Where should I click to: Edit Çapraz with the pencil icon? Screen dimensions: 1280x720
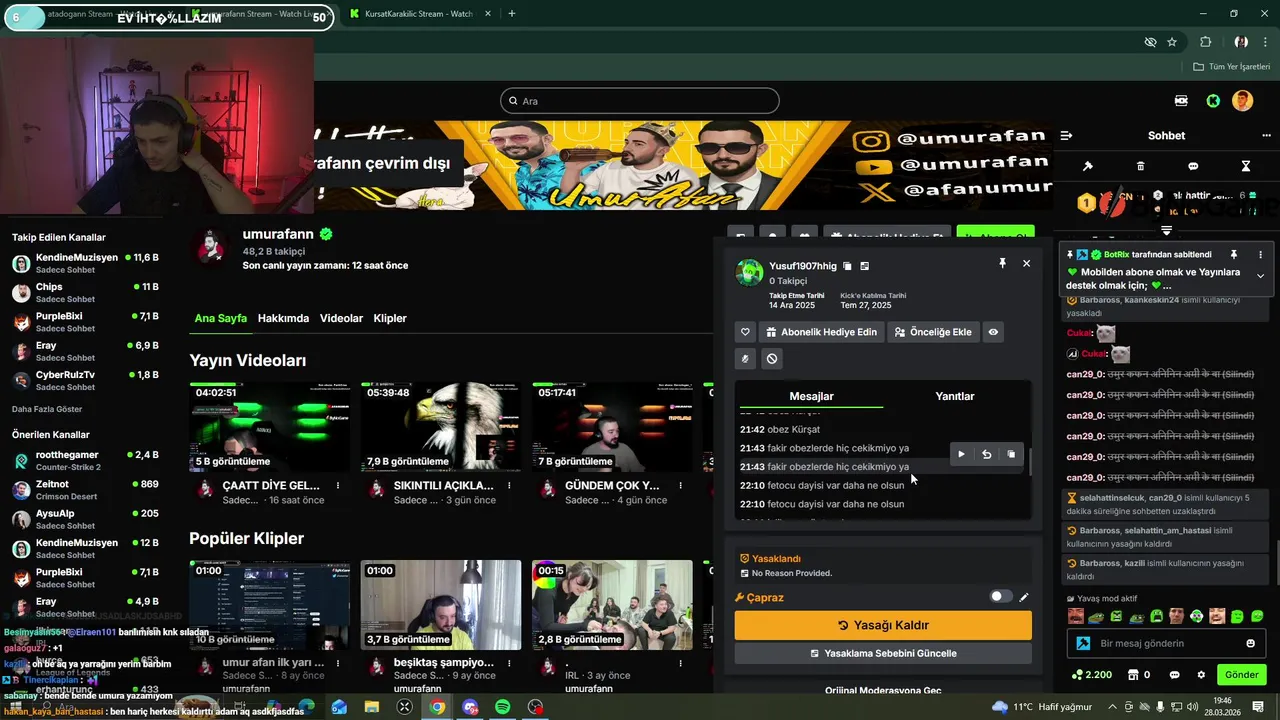click(x=1024, y=597)
